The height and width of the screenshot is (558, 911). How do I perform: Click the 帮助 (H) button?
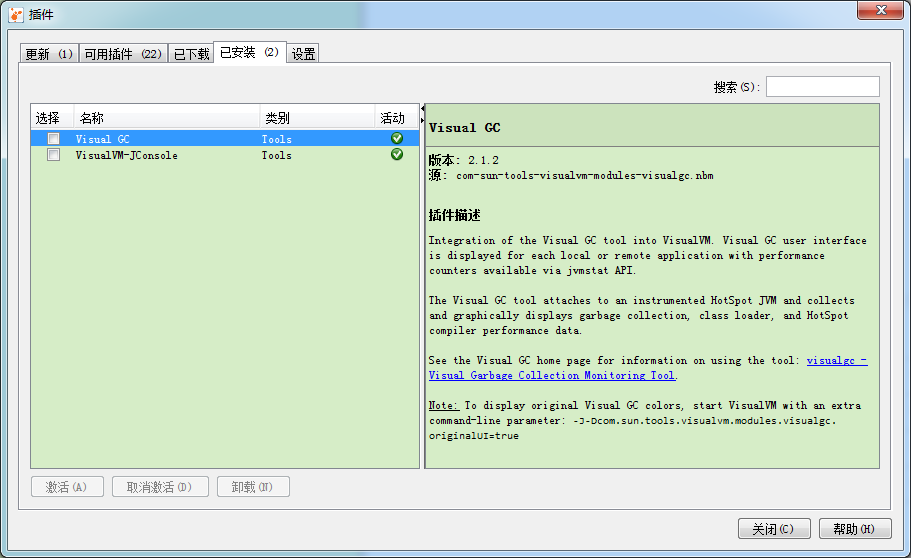[x=855, y=528]
